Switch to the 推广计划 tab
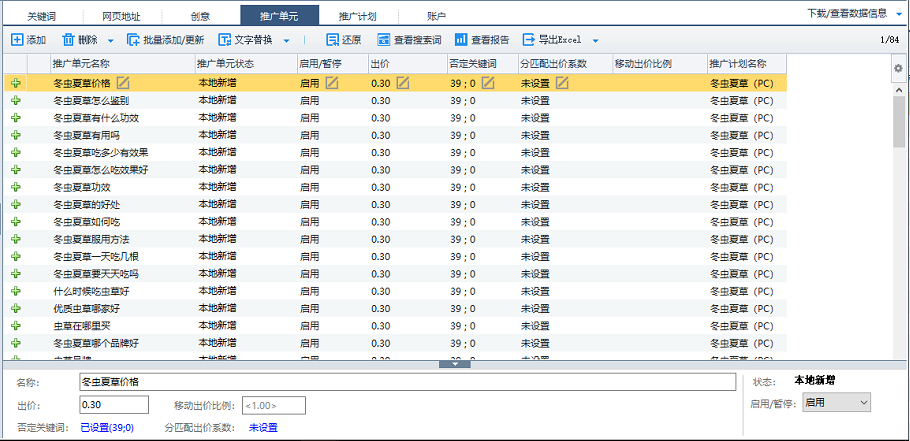910x441 pixels. (x=359, y=16)
